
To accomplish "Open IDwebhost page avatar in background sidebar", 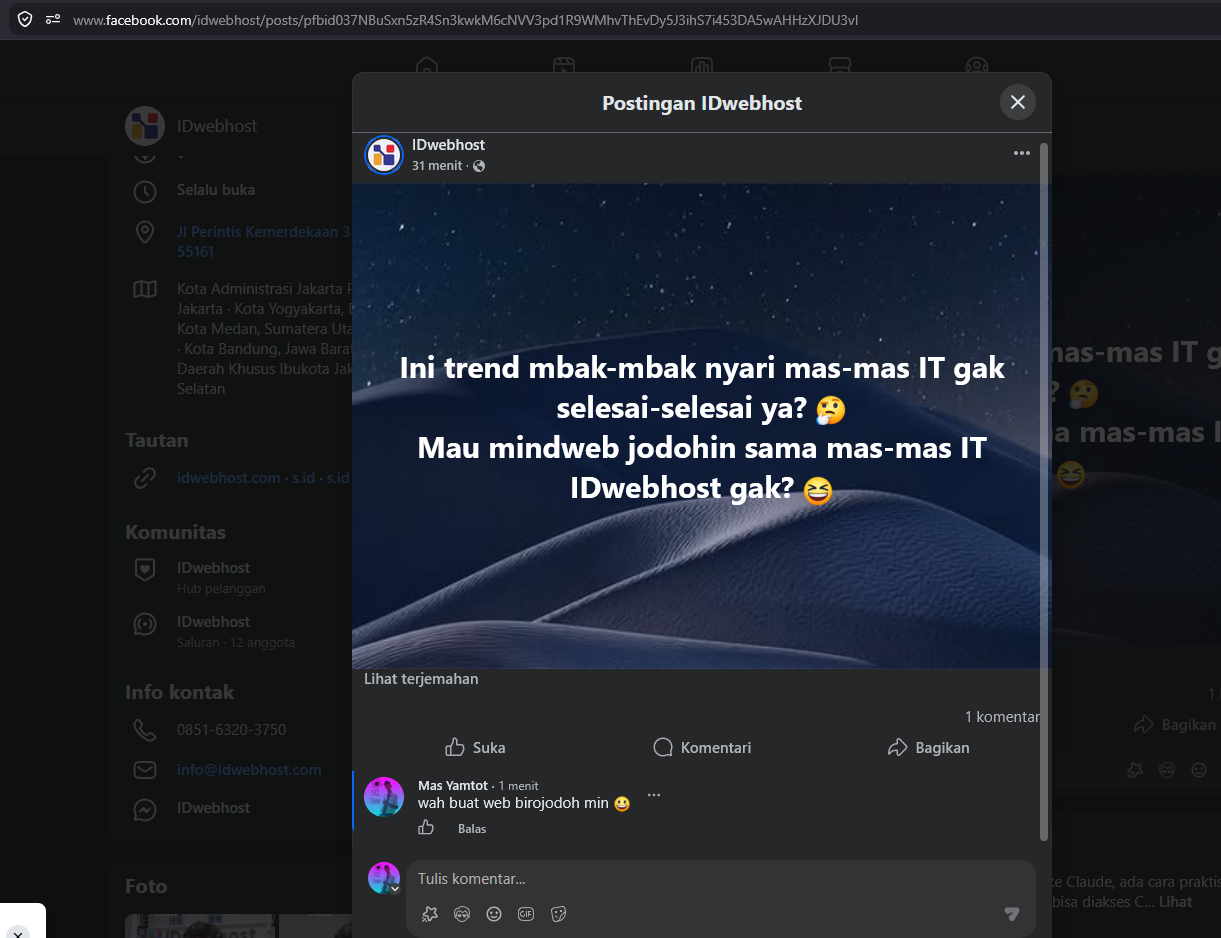I will tap(144, 126).
